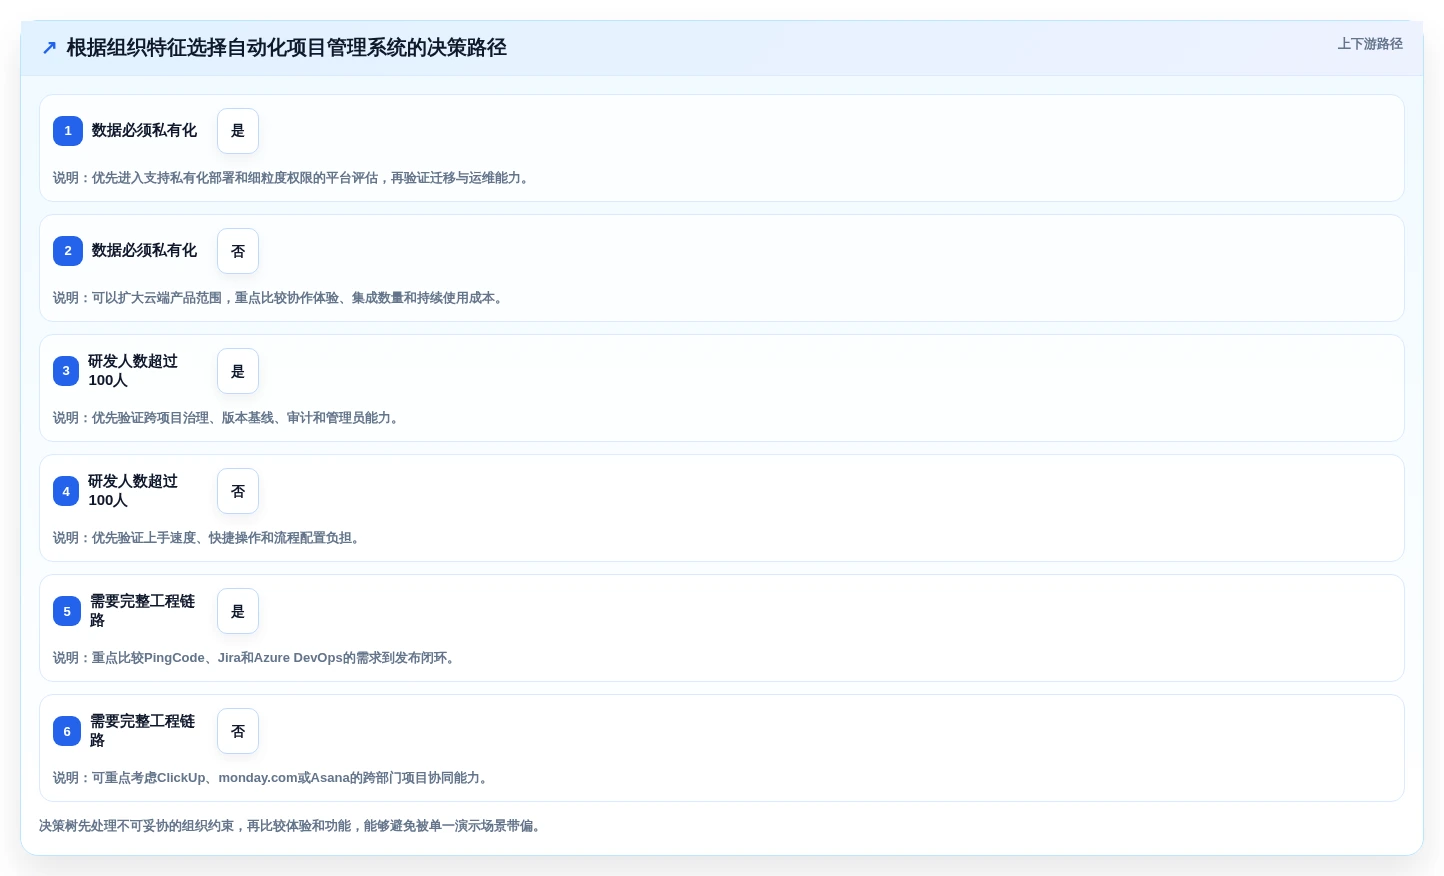Click 研发人数超过100人 label in step 4
1444x876 pixels.
pos(133,491)
